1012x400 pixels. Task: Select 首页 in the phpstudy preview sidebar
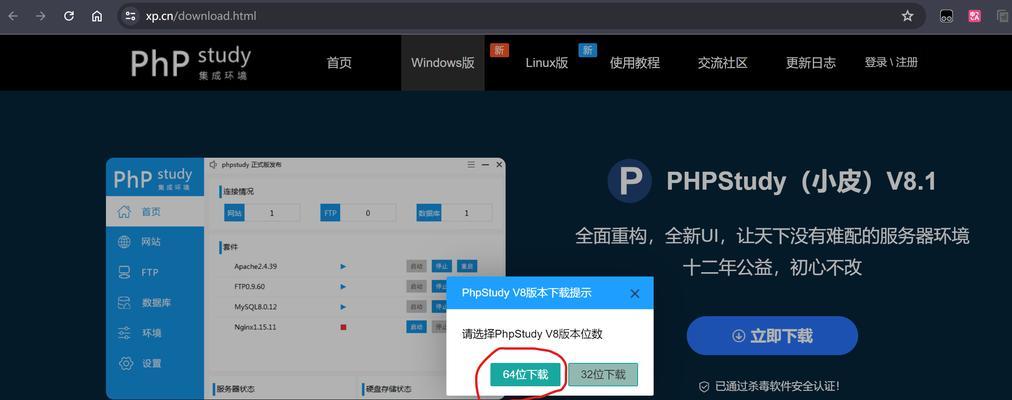pyautogui.click(x=155, y=212)
